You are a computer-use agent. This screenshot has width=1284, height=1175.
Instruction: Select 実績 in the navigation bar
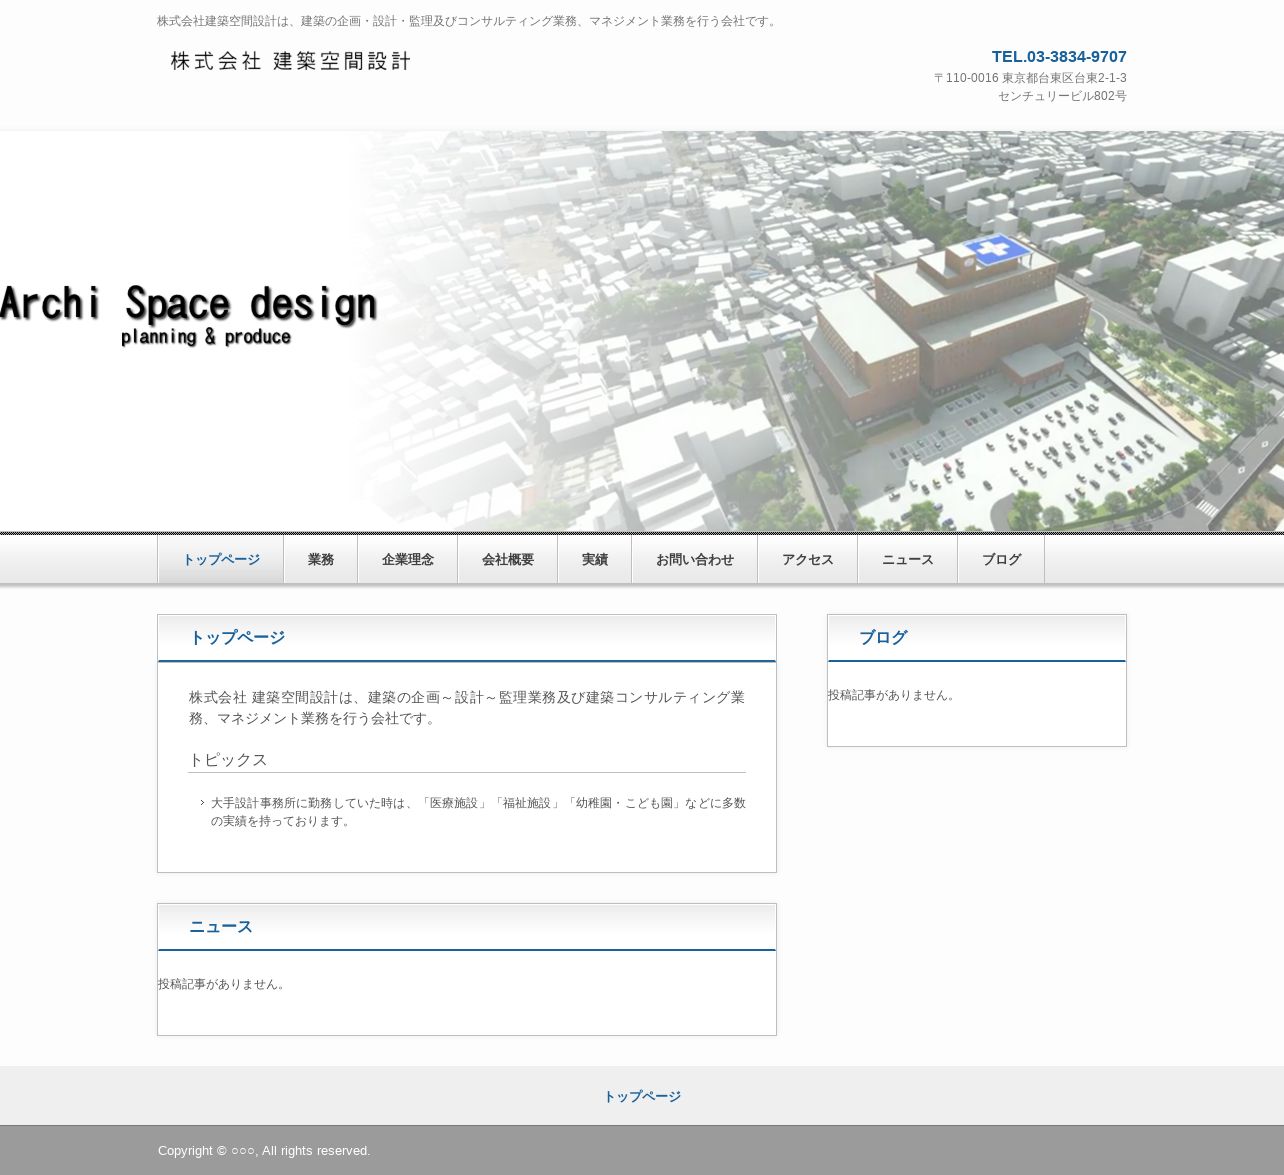point(595,560)
